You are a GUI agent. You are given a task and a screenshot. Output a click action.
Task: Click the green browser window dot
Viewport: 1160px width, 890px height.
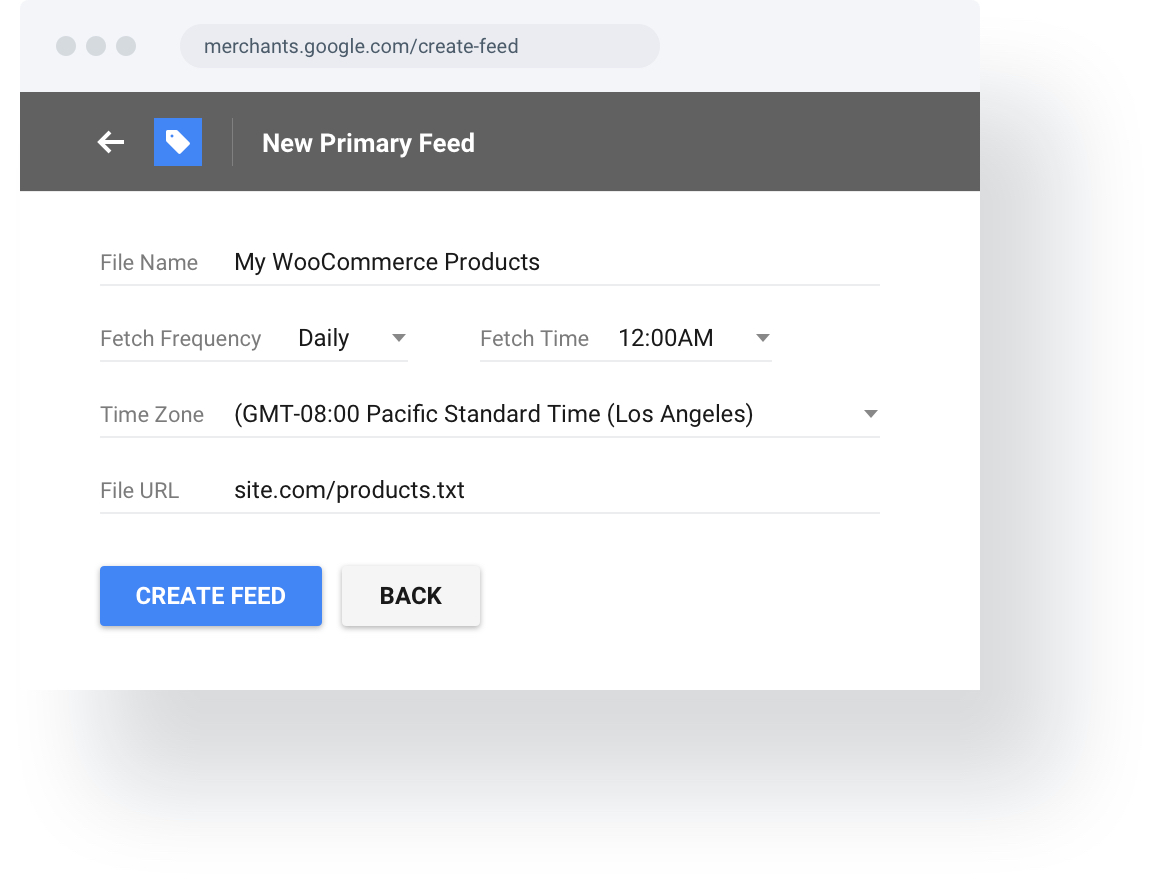(125, 45)
